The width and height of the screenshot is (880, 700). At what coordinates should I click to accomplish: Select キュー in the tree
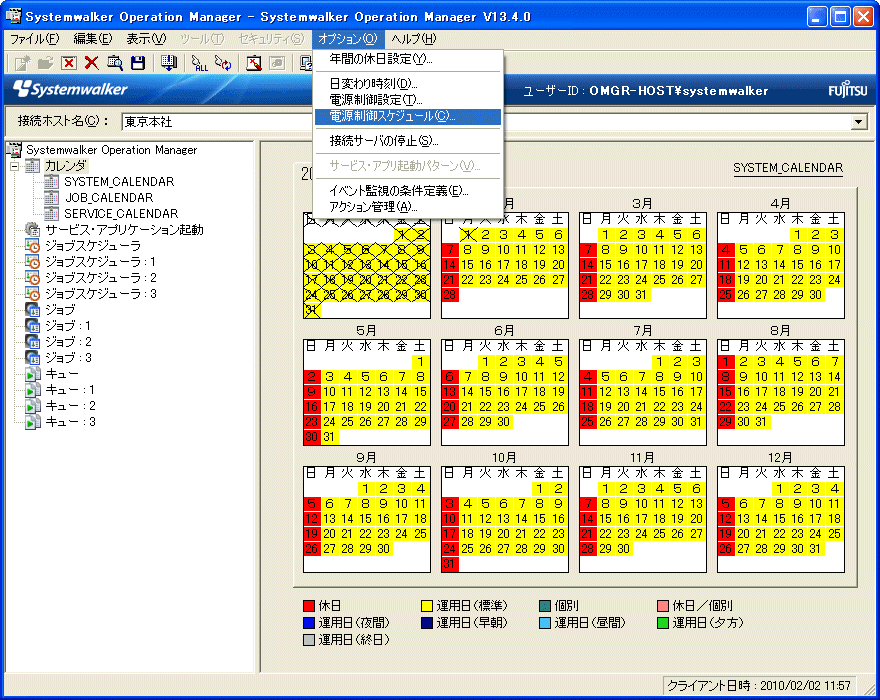[x=62, y=374]
